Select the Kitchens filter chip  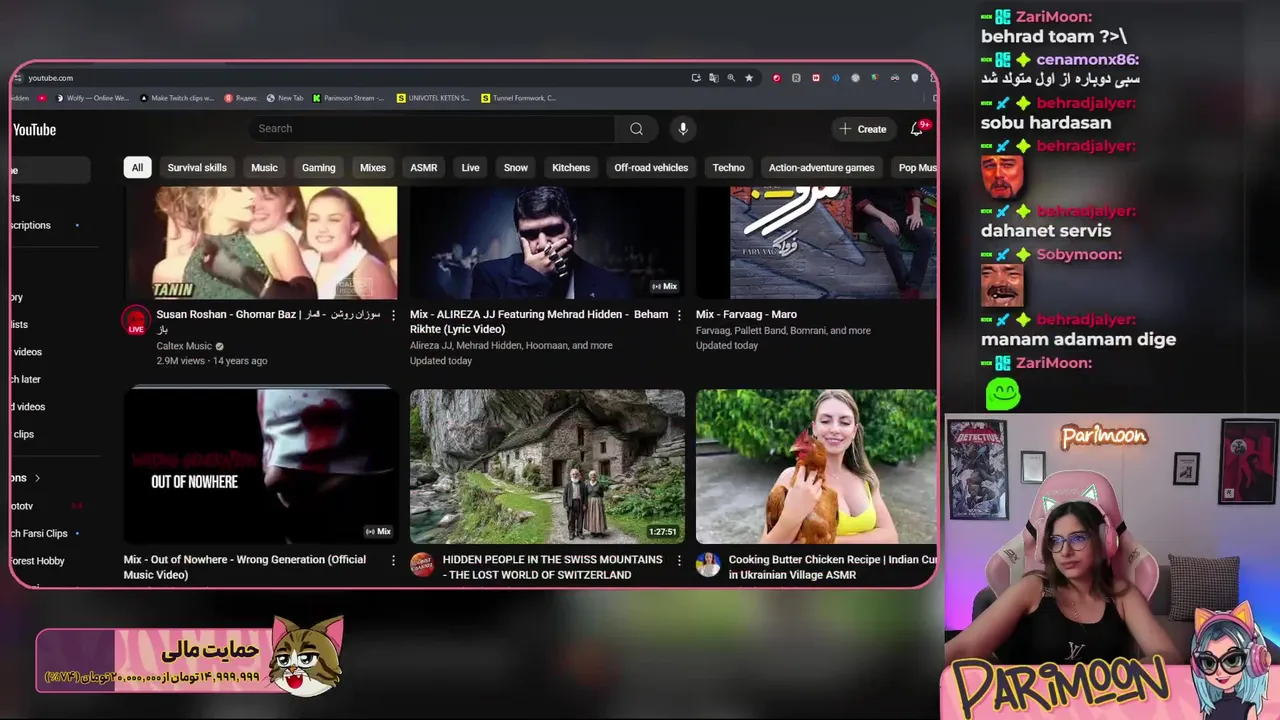coord(571,168)
